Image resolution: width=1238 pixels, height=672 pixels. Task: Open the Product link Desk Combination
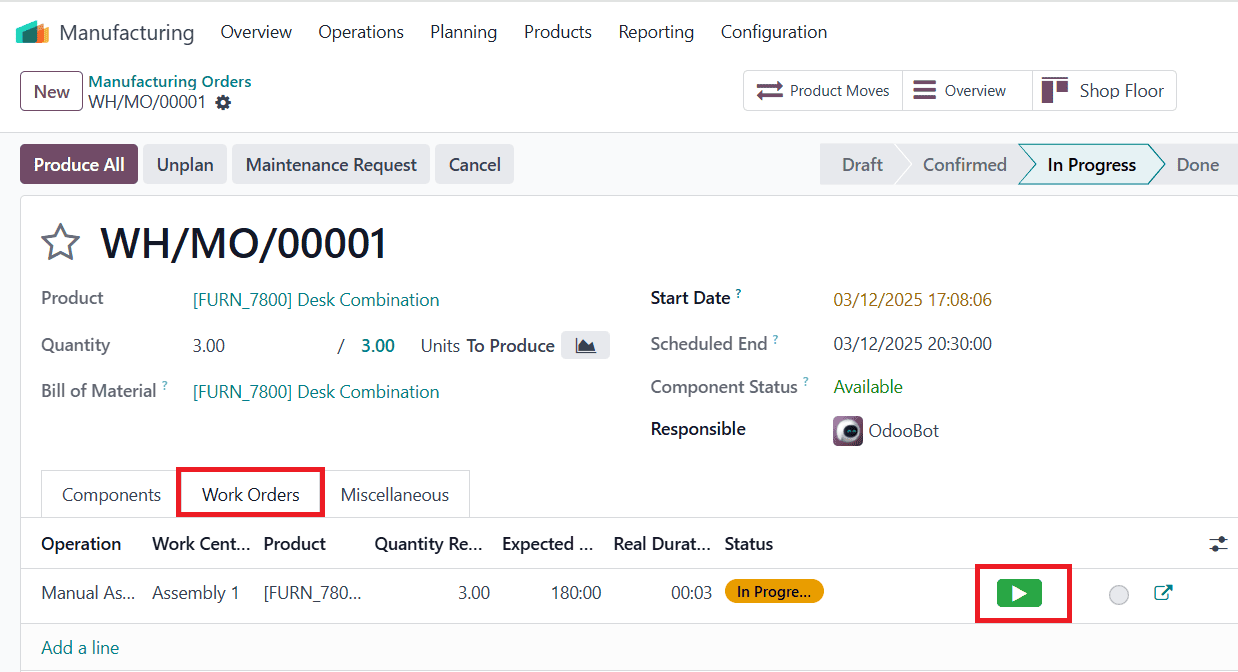coord(316,300)
